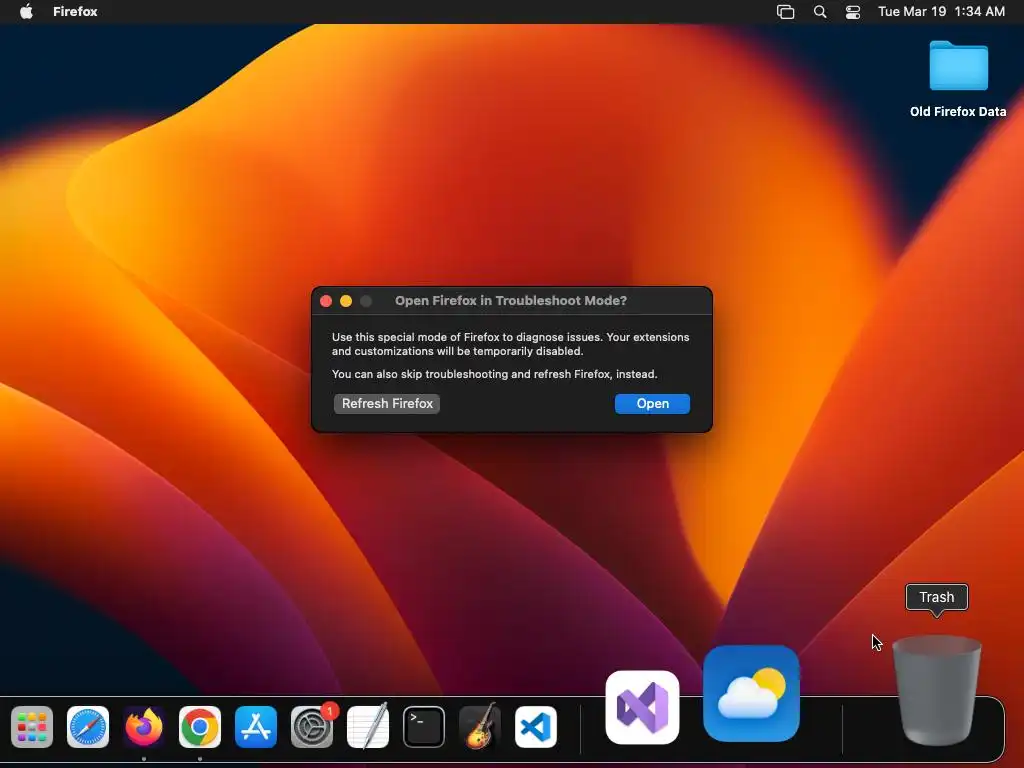The width and height of the screenshot is (1024, 768).
Task: Click the date and time in menu bar
Action: click(941, 11)
